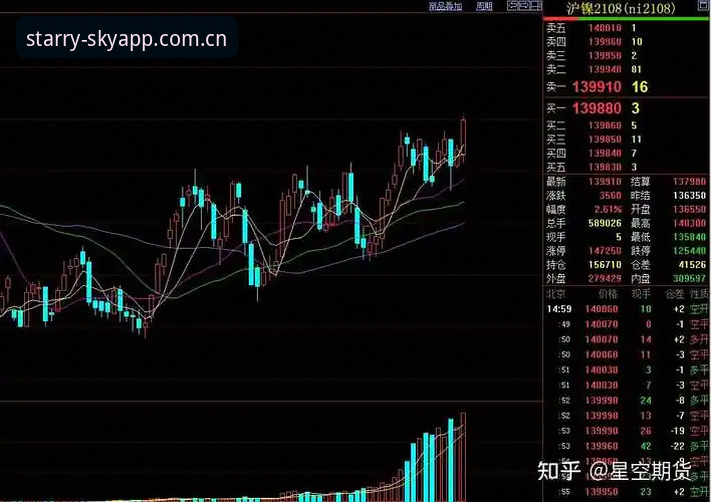
Task: Click the 性质 column header
Action: [x=699, y=294]
